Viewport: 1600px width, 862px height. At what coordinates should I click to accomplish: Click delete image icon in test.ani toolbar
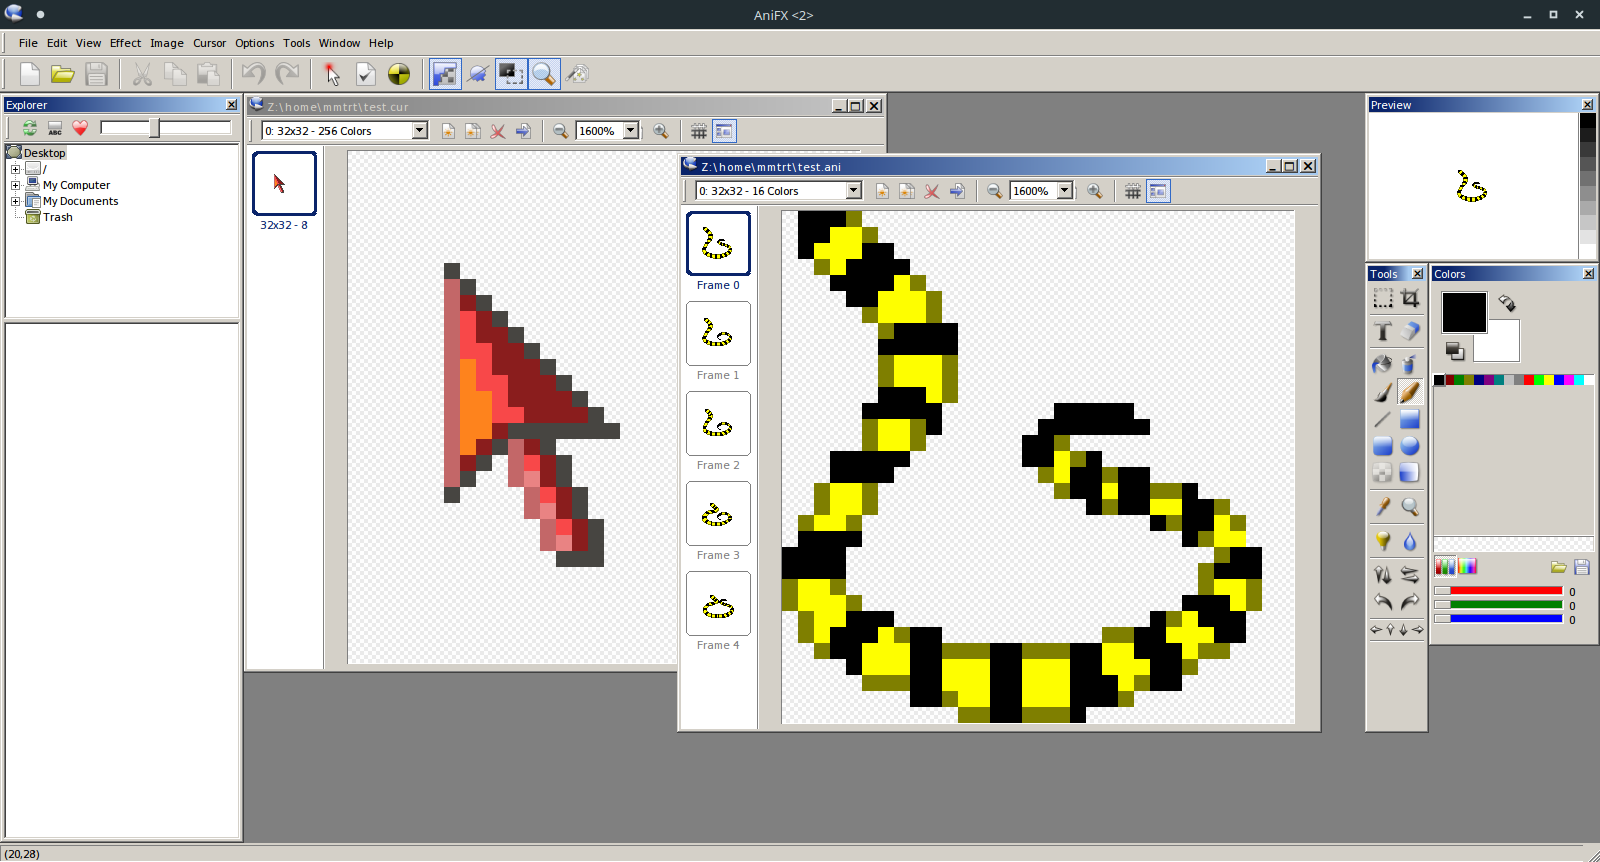pos(932,191)
